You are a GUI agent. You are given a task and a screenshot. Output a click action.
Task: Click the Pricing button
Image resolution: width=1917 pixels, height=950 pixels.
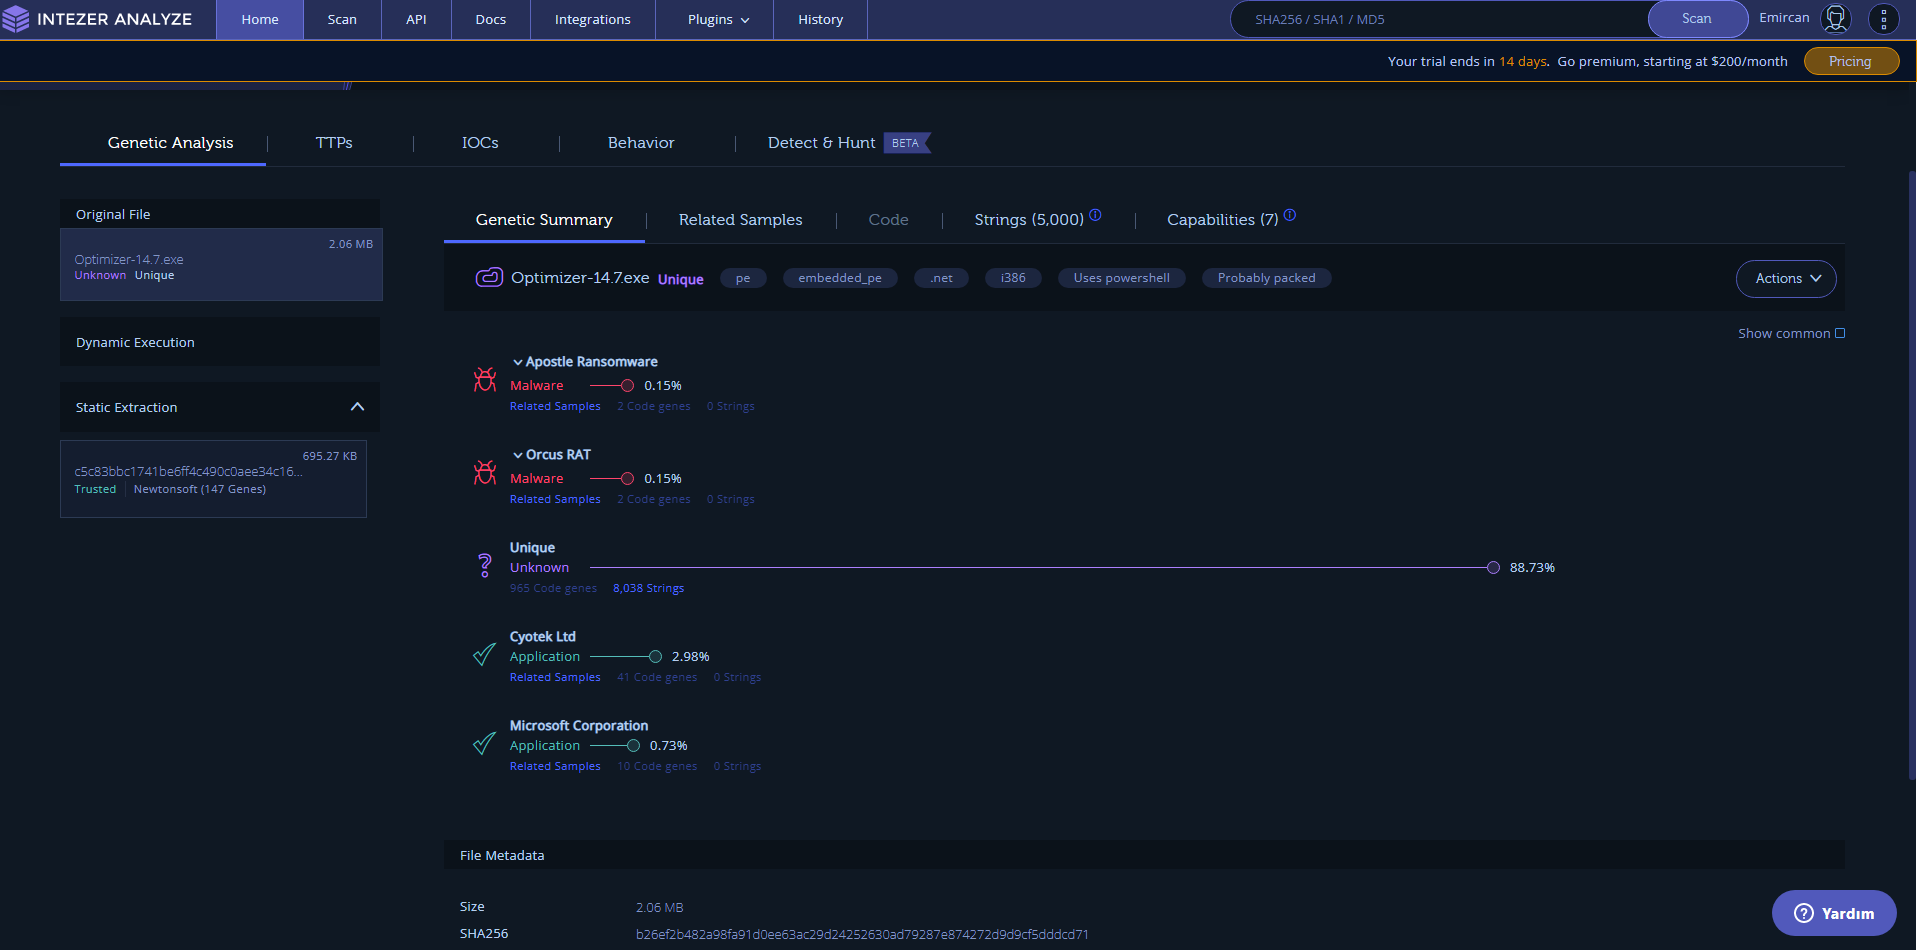coord(1850,61)
